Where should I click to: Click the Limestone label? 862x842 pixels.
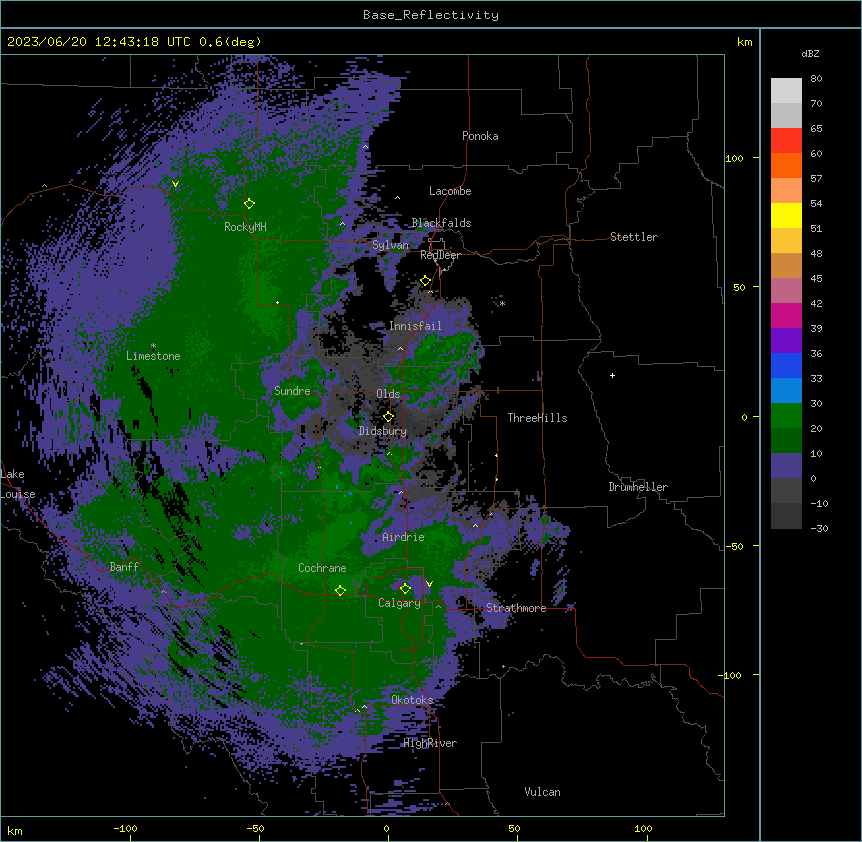[153, 356]
